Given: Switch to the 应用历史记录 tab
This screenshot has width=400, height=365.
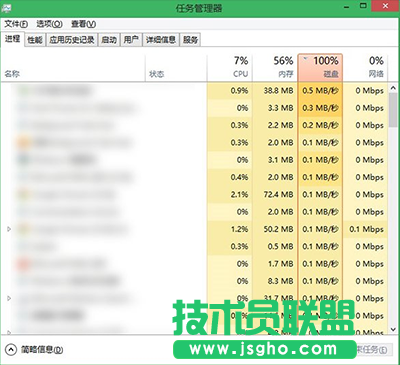Looking at the screenshot, I should tap(72, 40).
